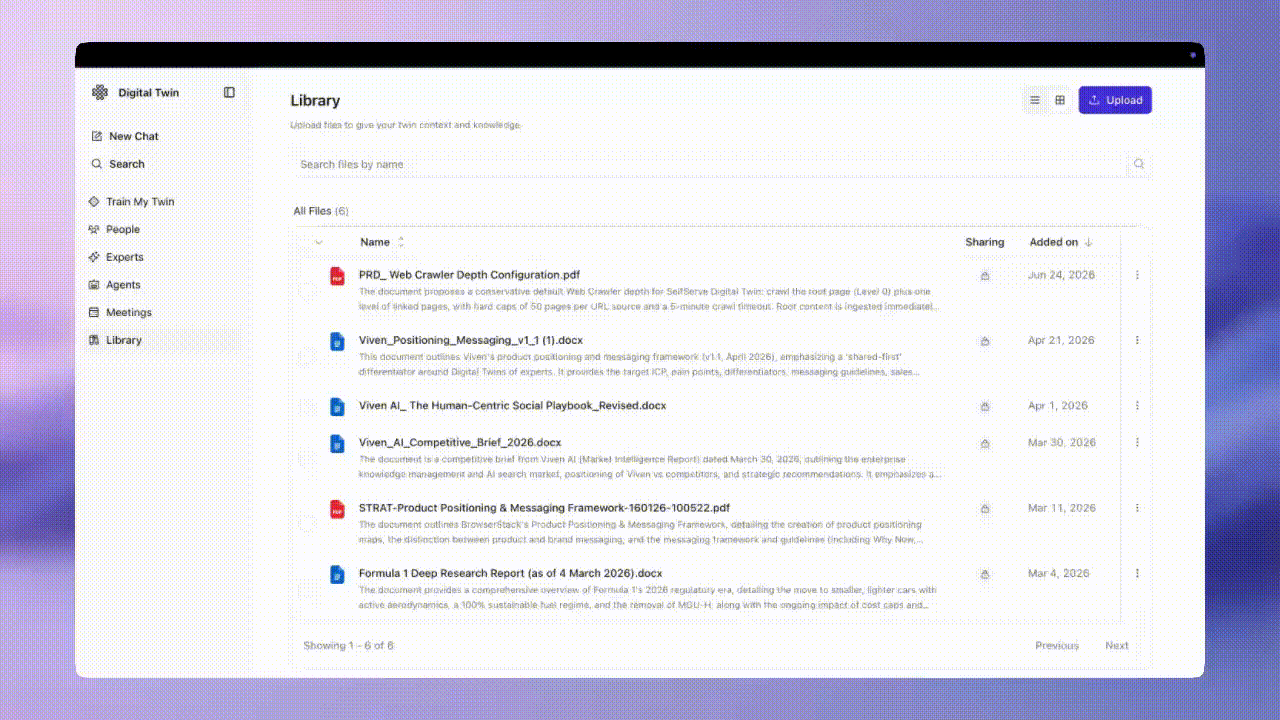Open STRAT-Product Positioning & Messaging Framework pdf

[544, 508]
